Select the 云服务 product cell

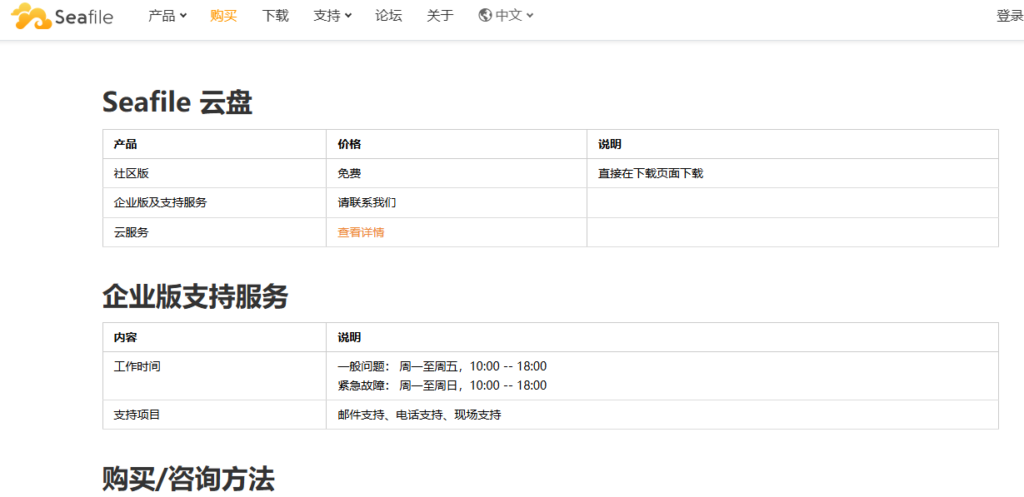point(214,232)
